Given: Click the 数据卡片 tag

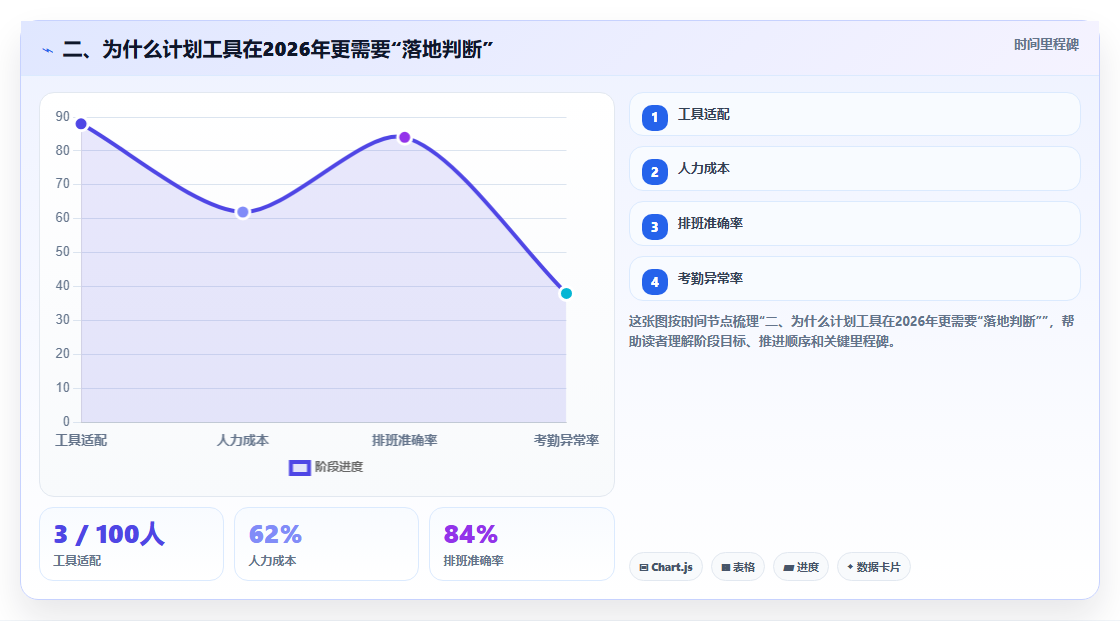Looking at the screenshot, I should [874, 567].
